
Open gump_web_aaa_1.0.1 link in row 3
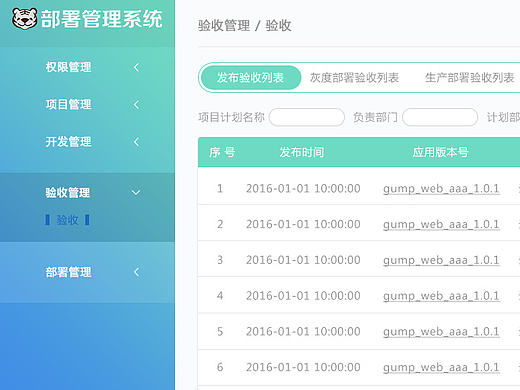click(x=441, y=260)
